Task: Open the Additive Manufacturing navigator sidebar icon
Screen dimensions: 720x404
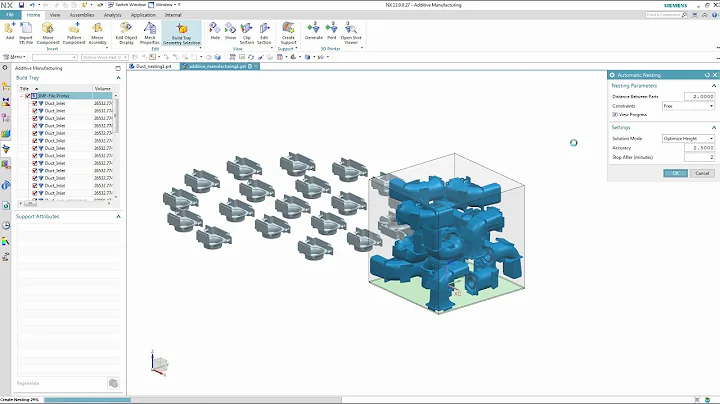Action: coord(6,149)
